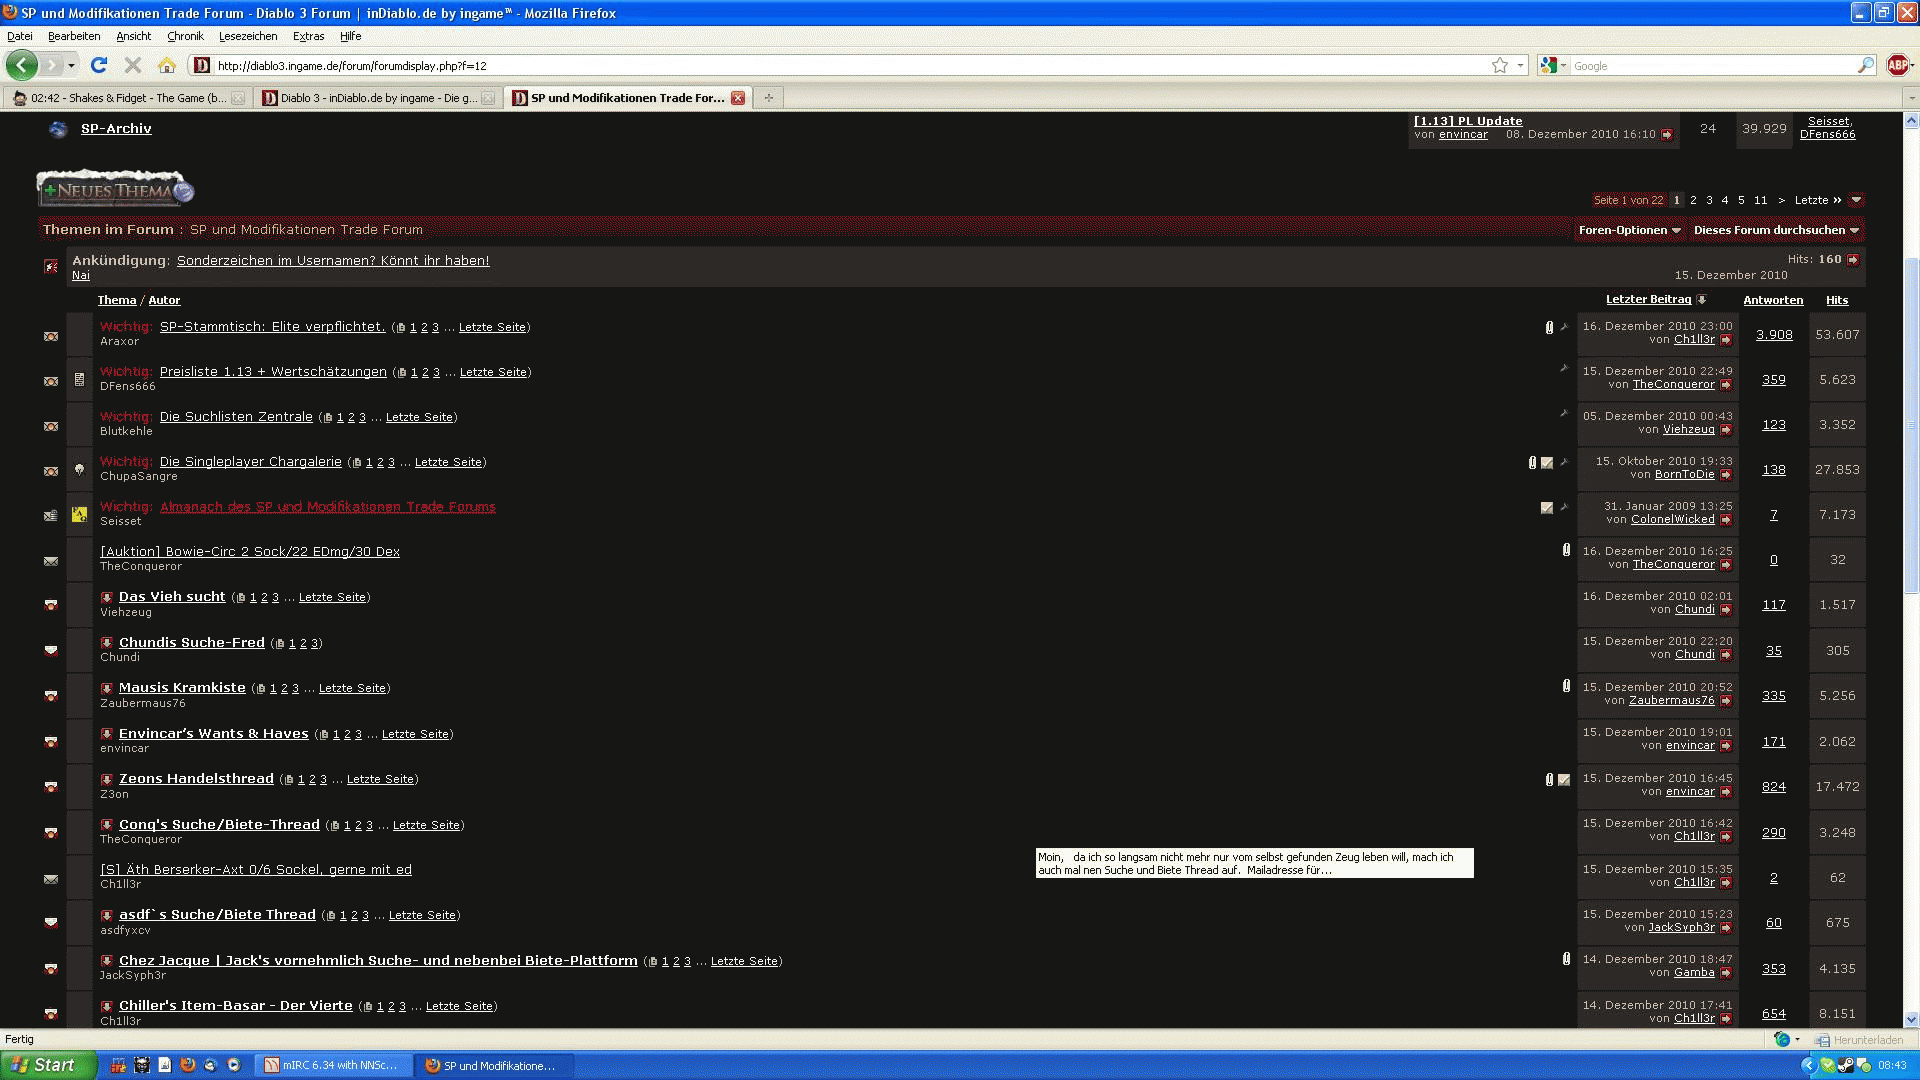Open the Bearbeiten menu
This screenshot has width=1920, height=1080.
pyautogui.click(x=74, y=36)
